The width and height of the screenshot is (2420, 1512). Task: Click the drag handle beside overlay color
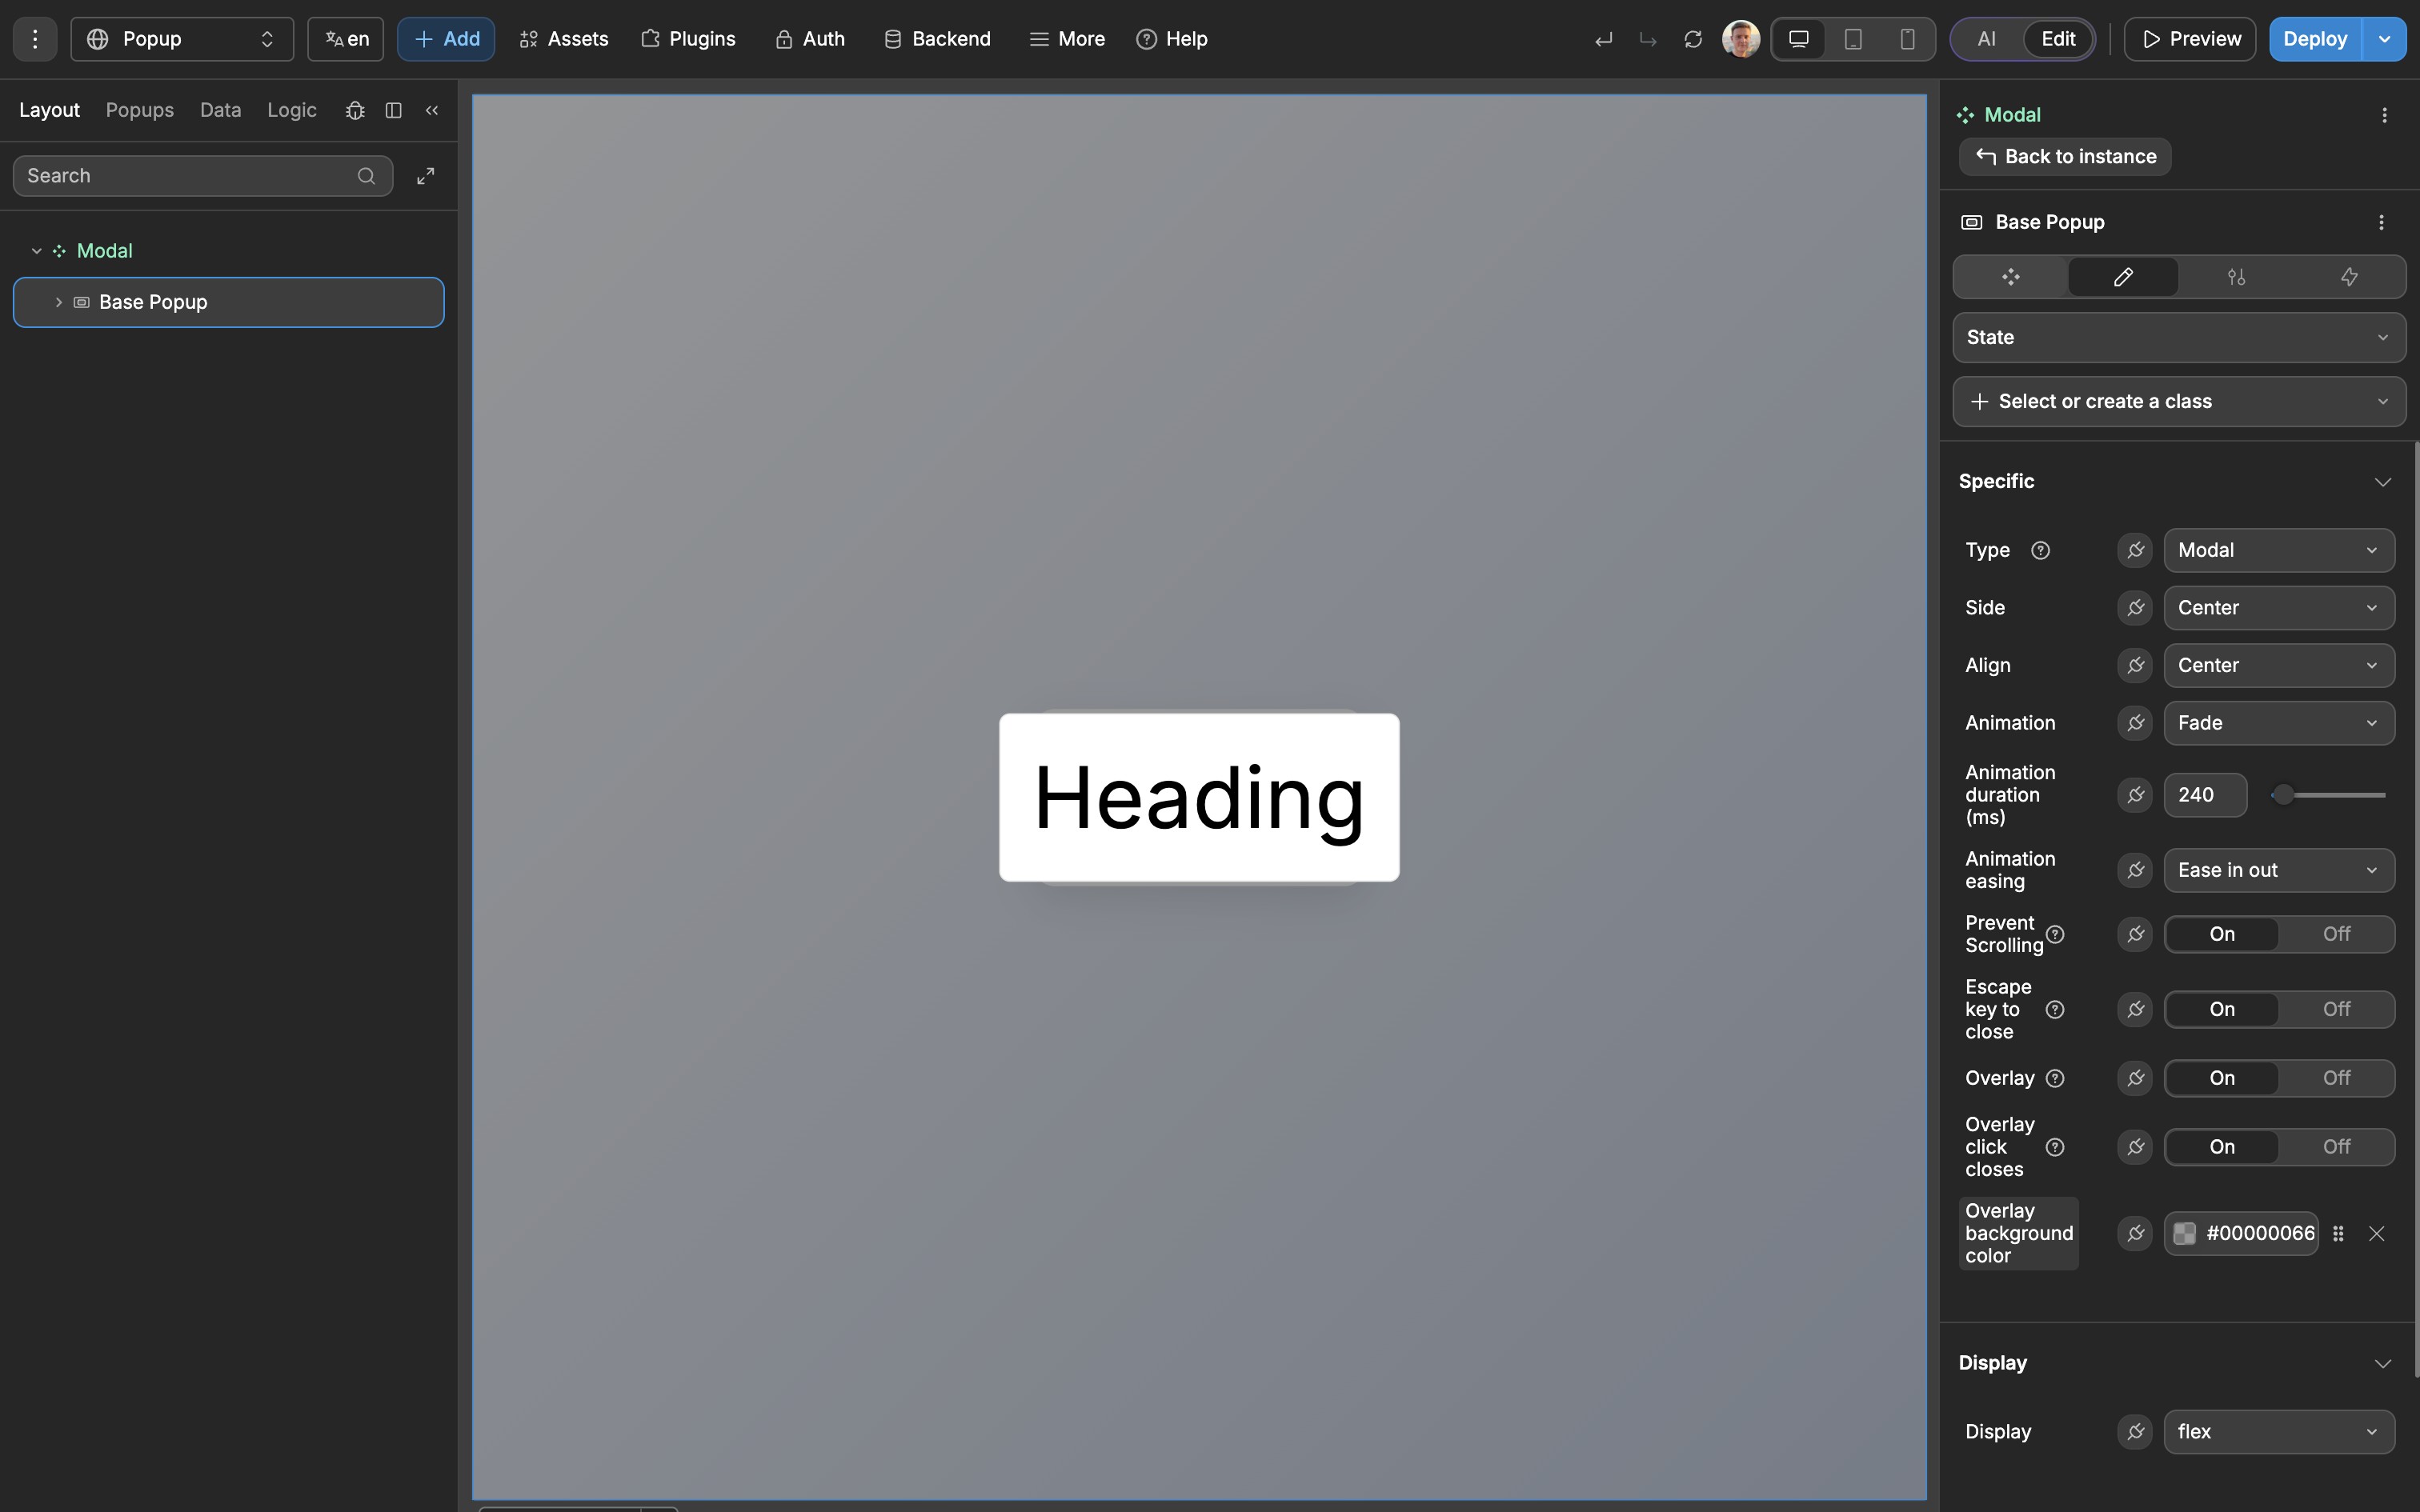[x=2338, y=1233]
